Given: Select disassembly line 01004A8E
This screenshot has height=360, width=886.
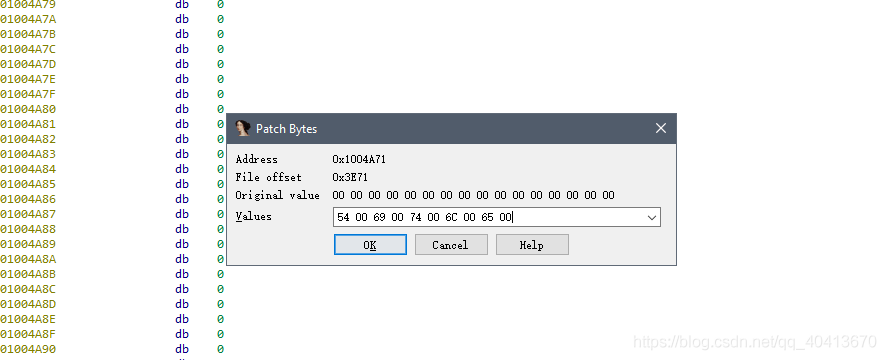Looking at the screenshot, I should [x=112, y=319].
